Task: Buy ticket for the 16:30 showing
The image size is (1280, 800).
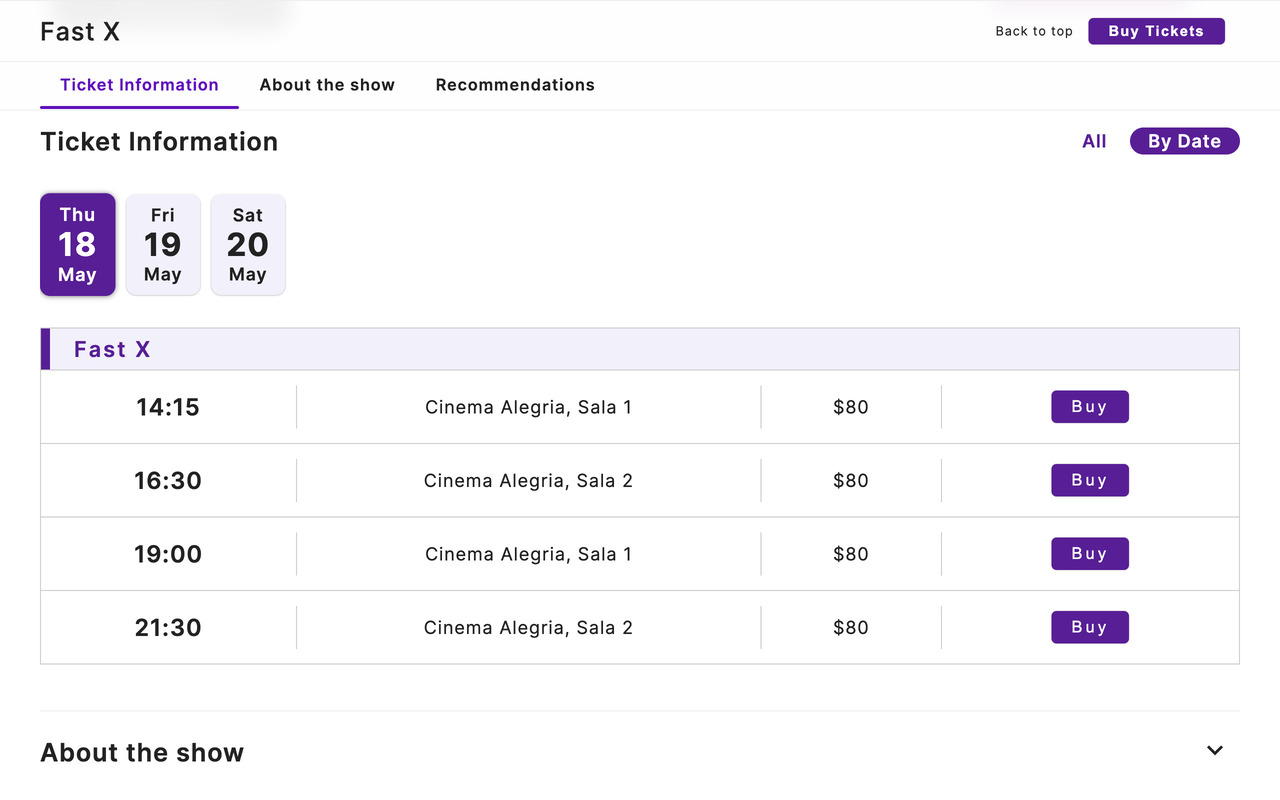Action: coord(1090,480)
